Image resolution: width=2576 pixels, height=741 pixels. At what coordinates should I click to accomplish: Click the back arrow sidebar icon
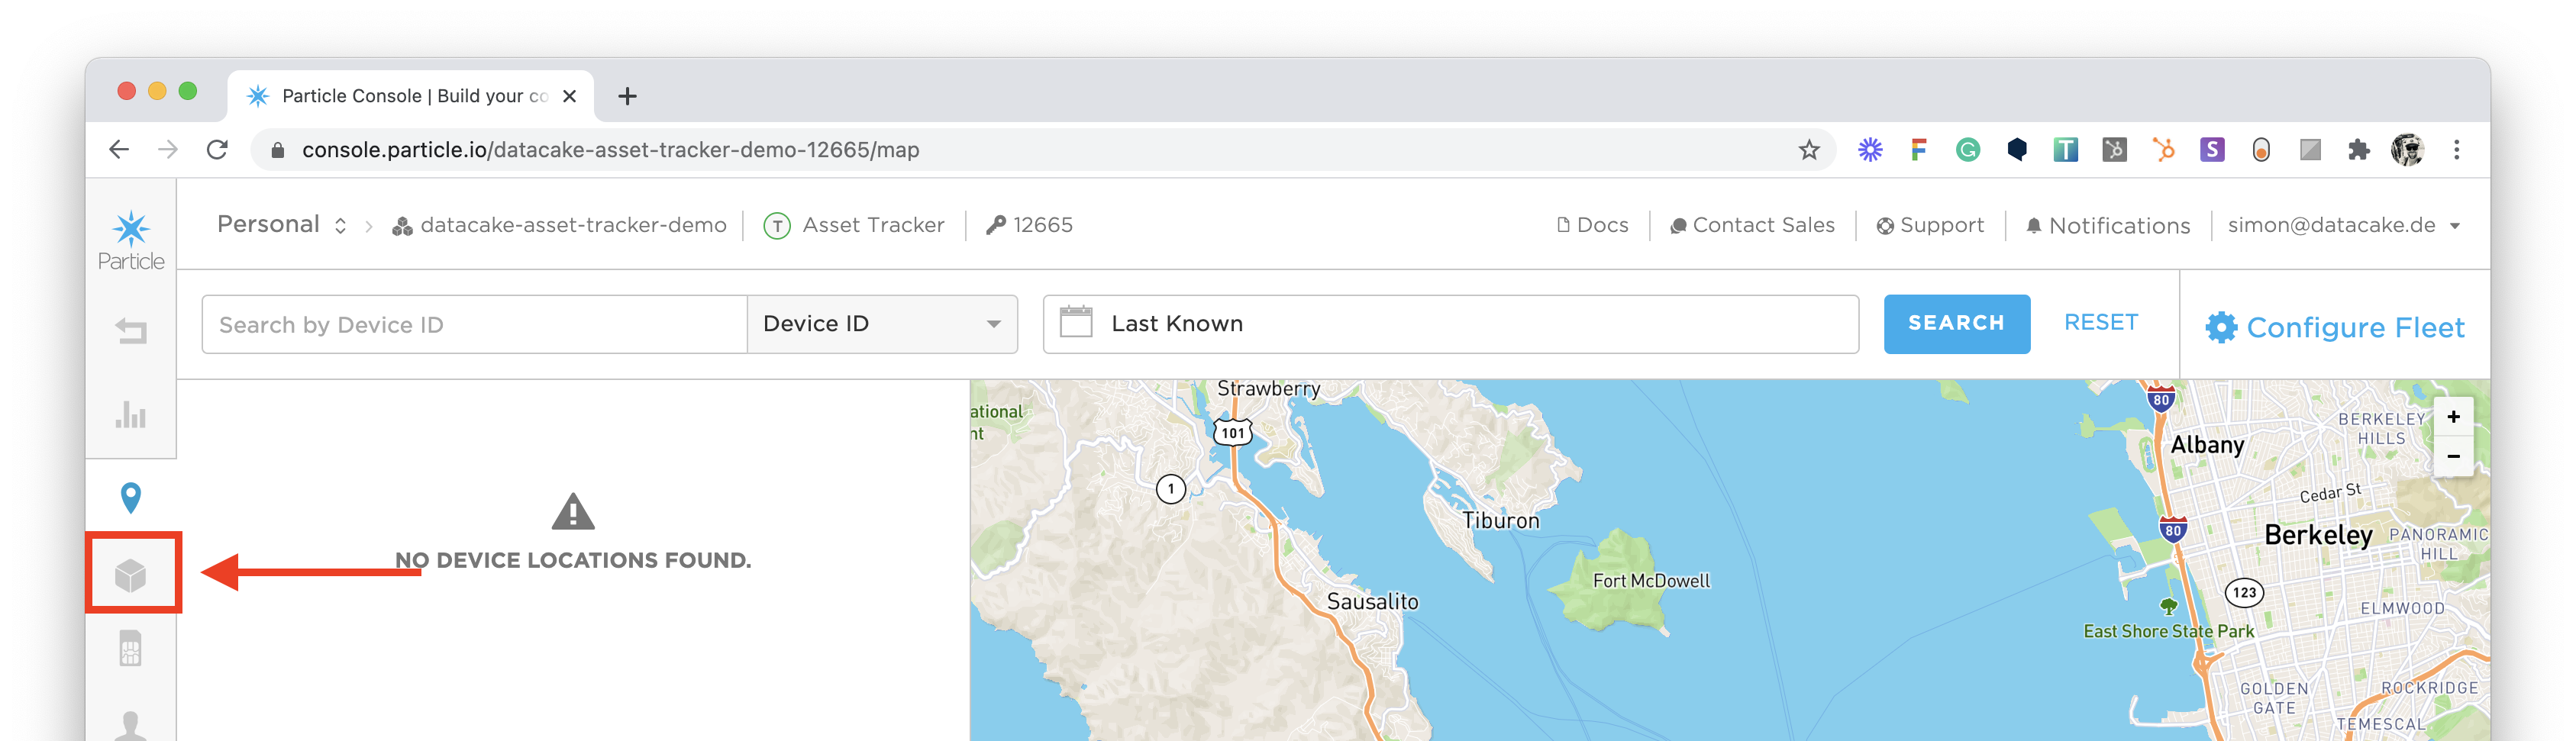(131, 331)
